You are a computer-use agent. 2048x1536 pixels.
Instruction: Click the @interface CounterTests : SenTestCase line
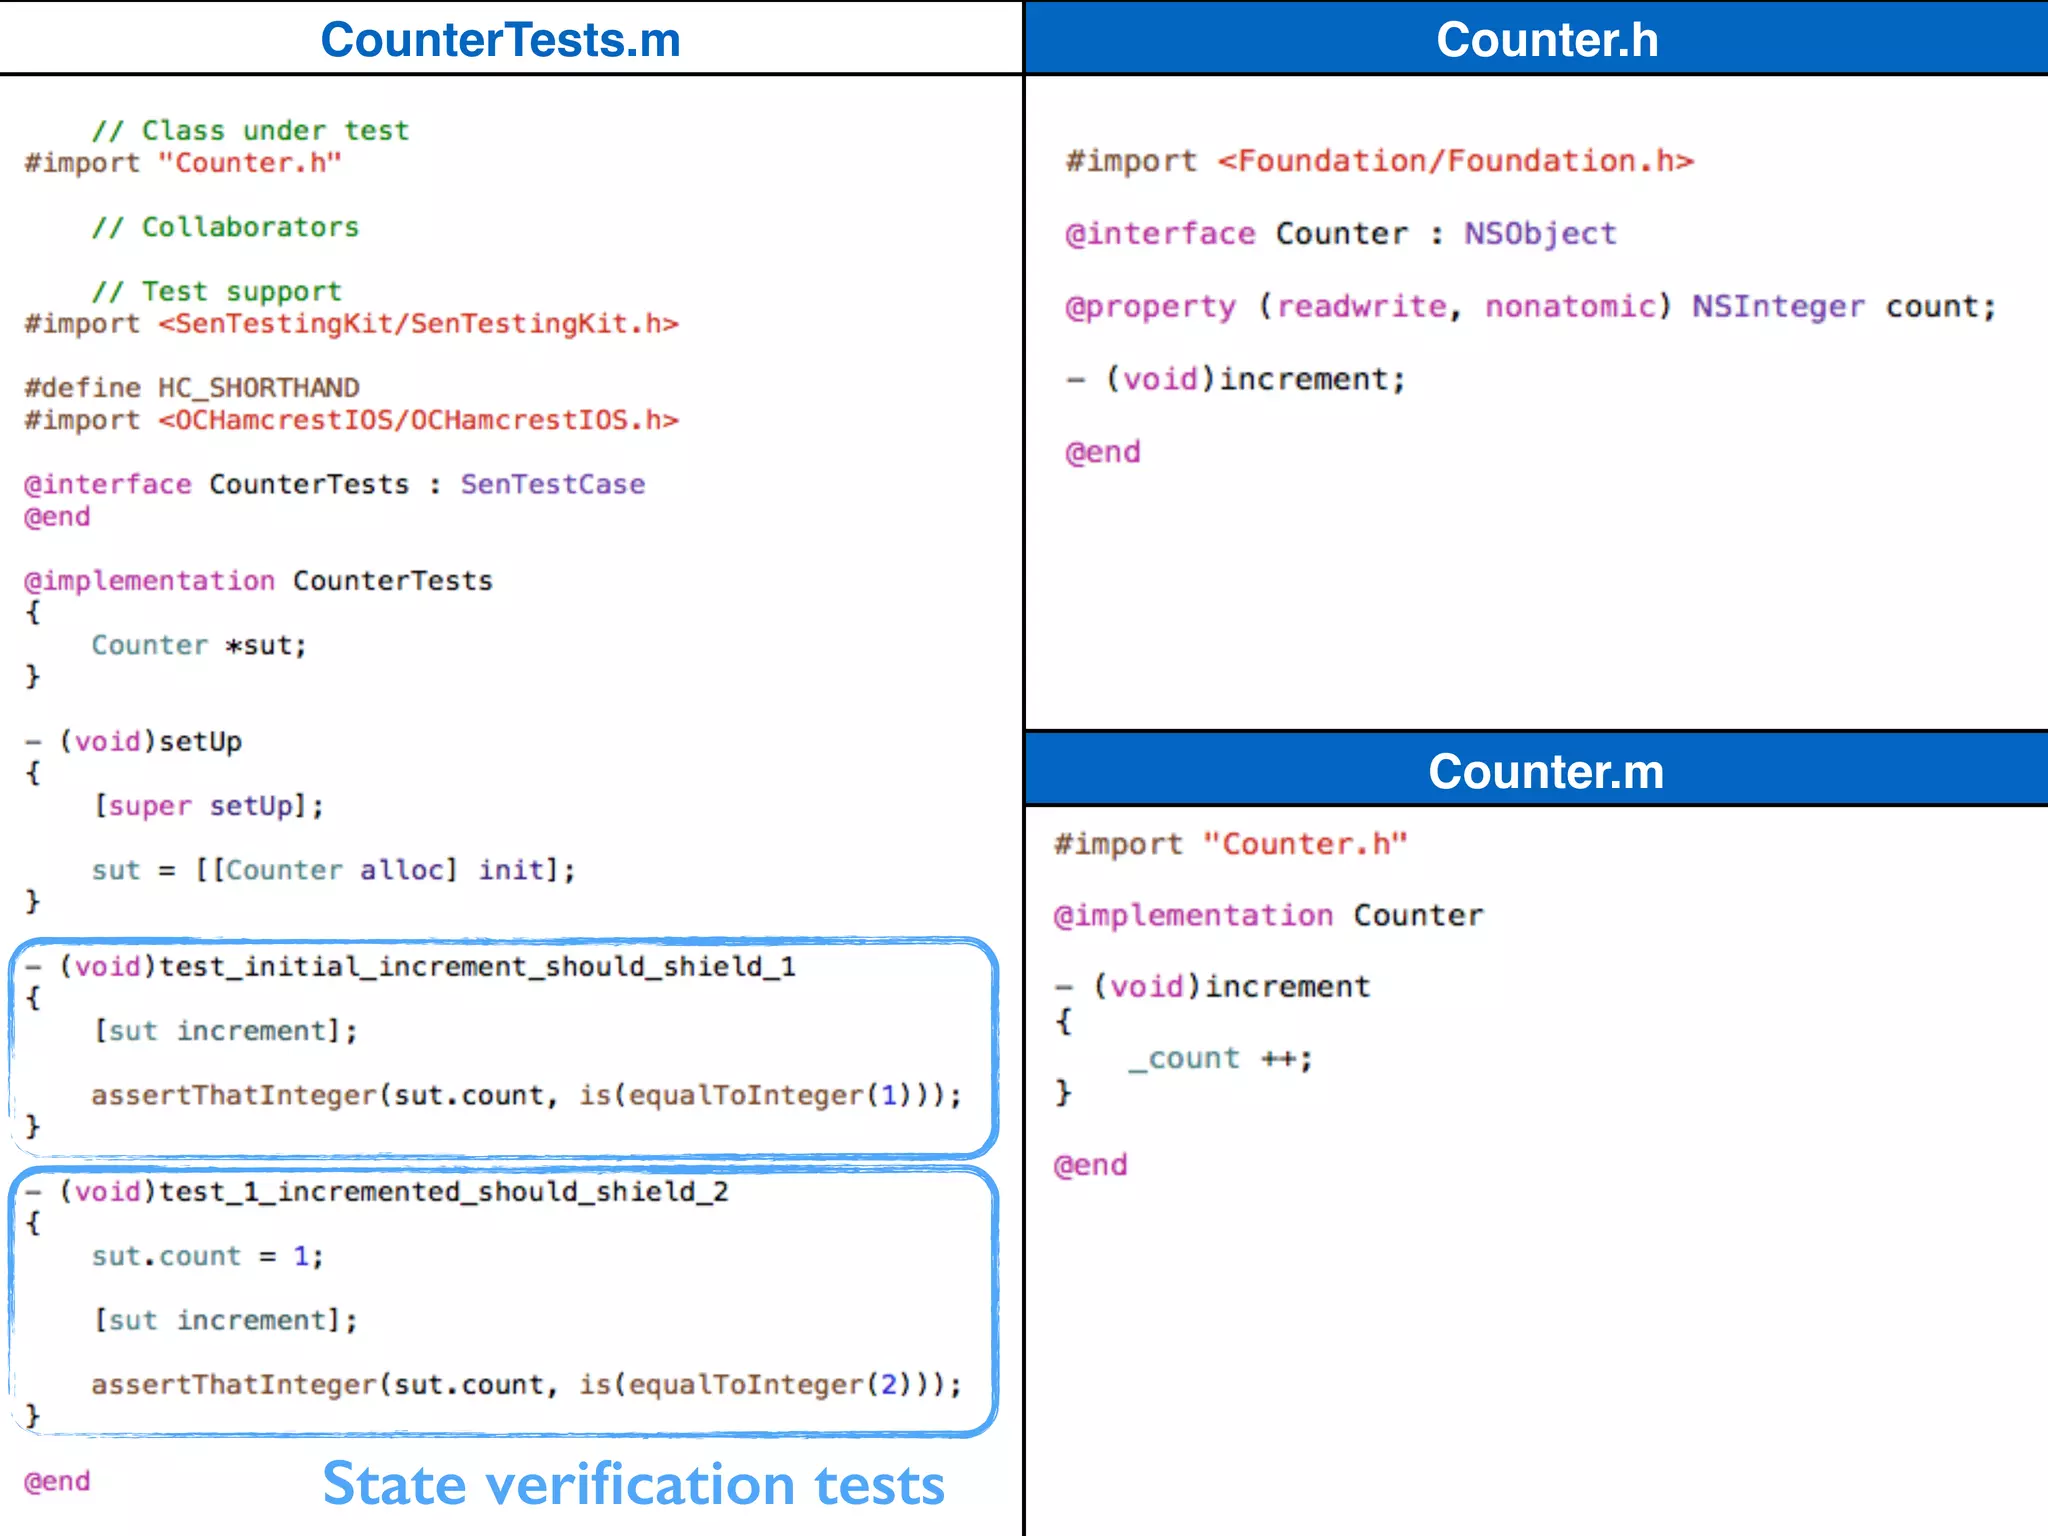coord(335,484)
